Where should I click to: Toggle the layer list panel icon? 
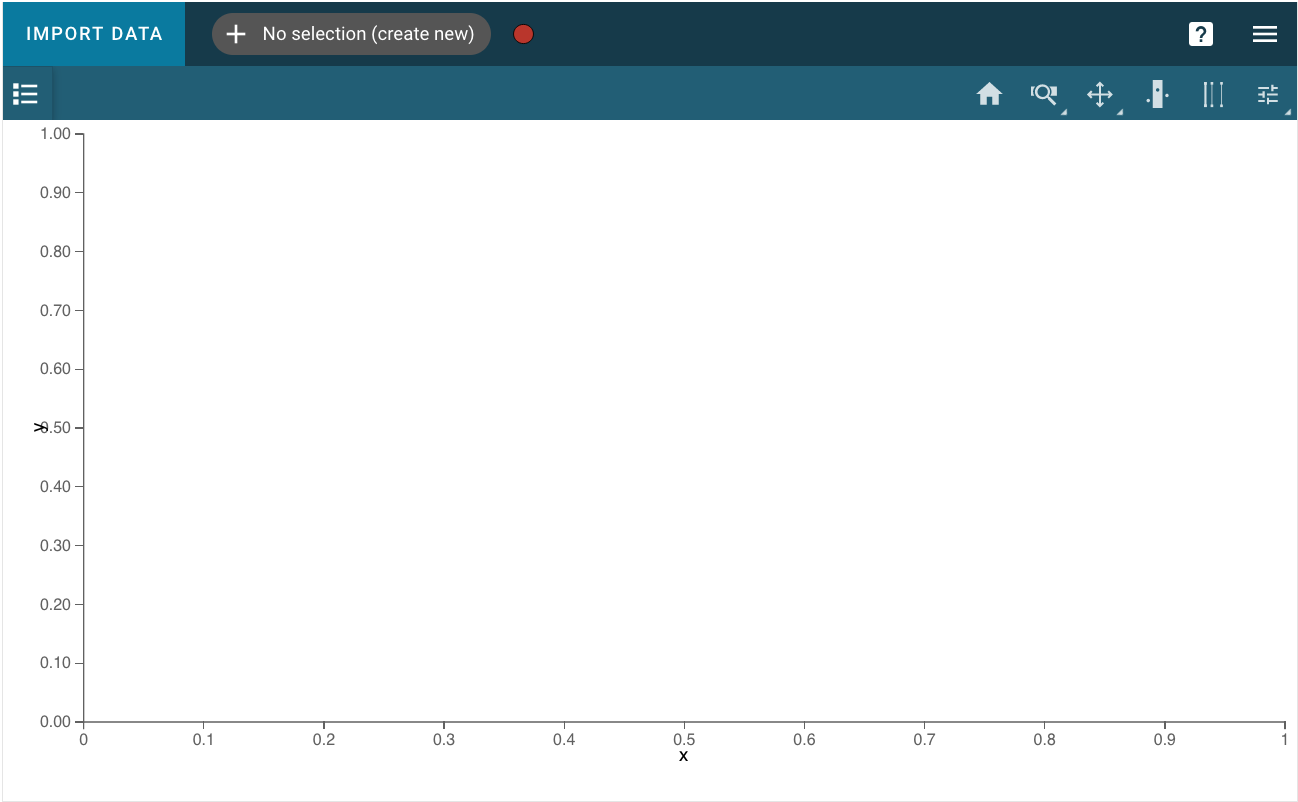(x=25, y=94)
